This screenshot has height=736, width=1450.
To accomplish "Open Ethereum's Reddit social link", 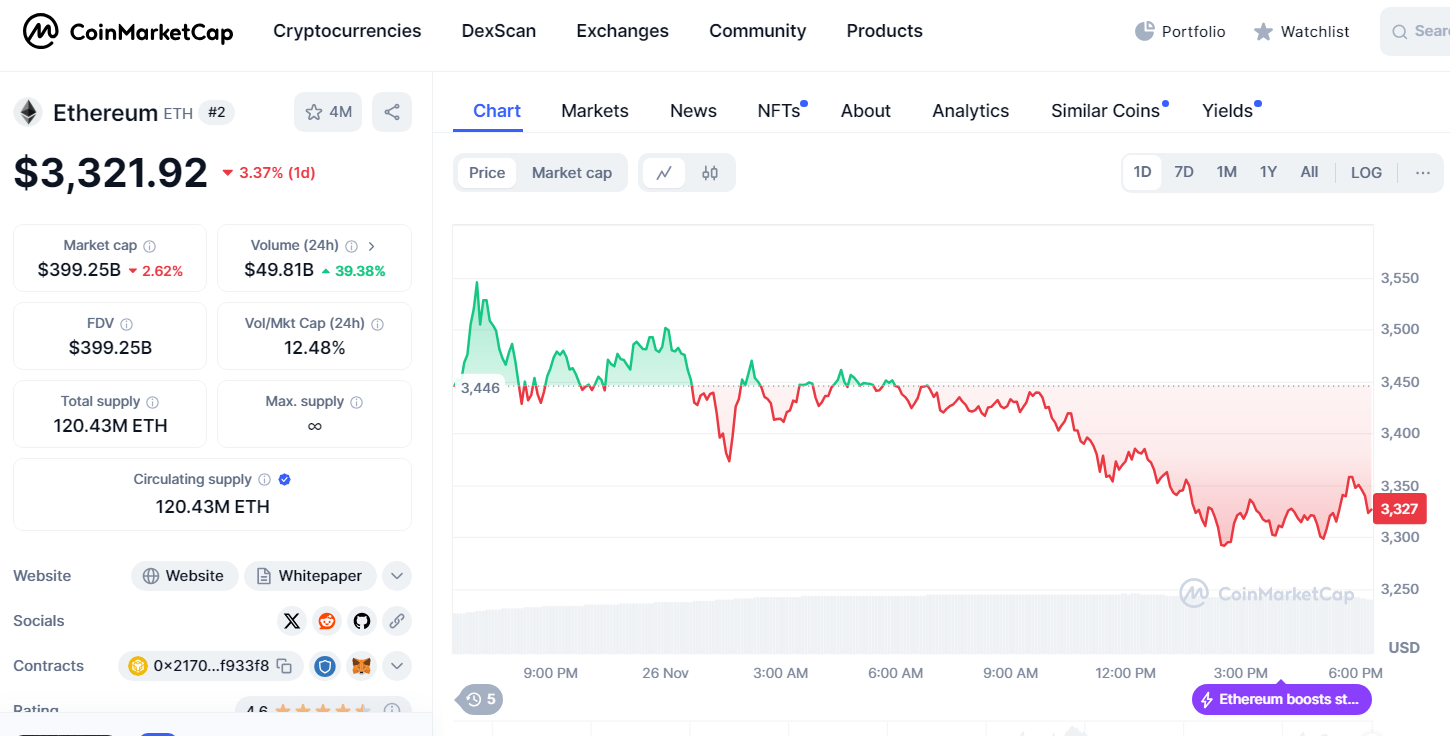I will tap(327, 621).
